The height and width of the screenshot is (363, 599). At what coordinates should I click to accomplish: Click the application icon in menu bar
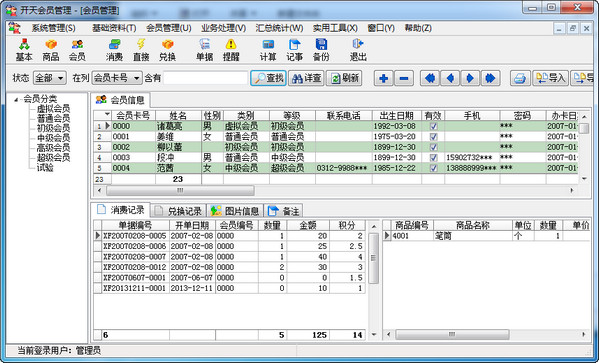[x=15, y=28]
